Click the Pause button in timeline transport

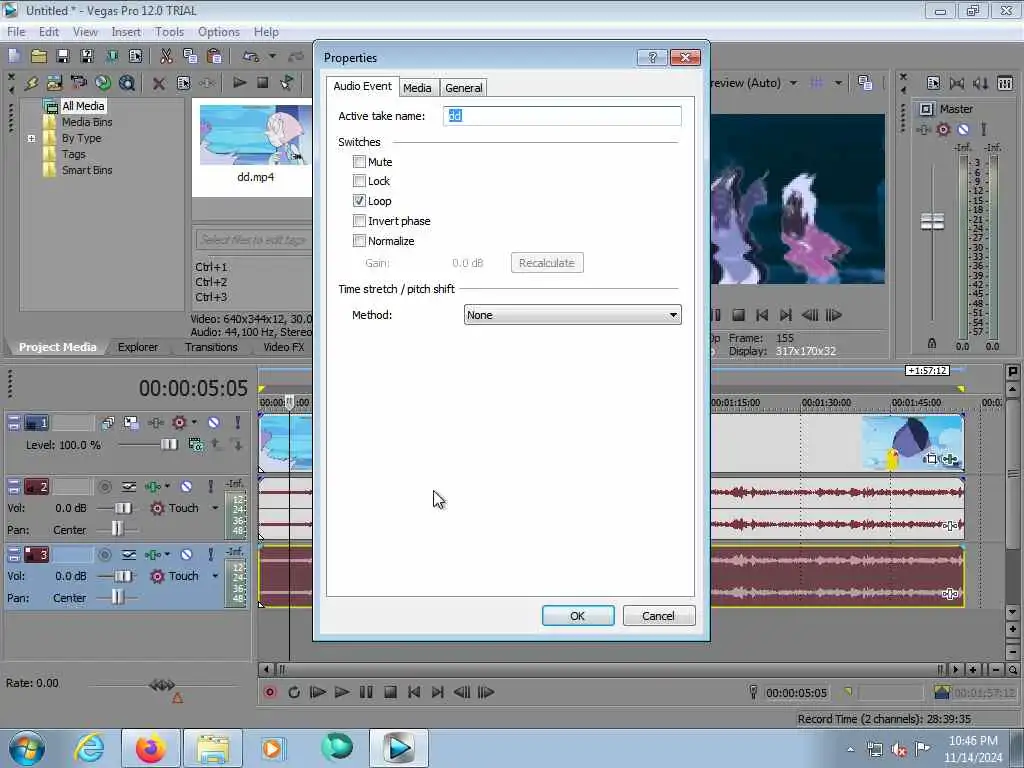pyautogui.click(x=366, y=692)
